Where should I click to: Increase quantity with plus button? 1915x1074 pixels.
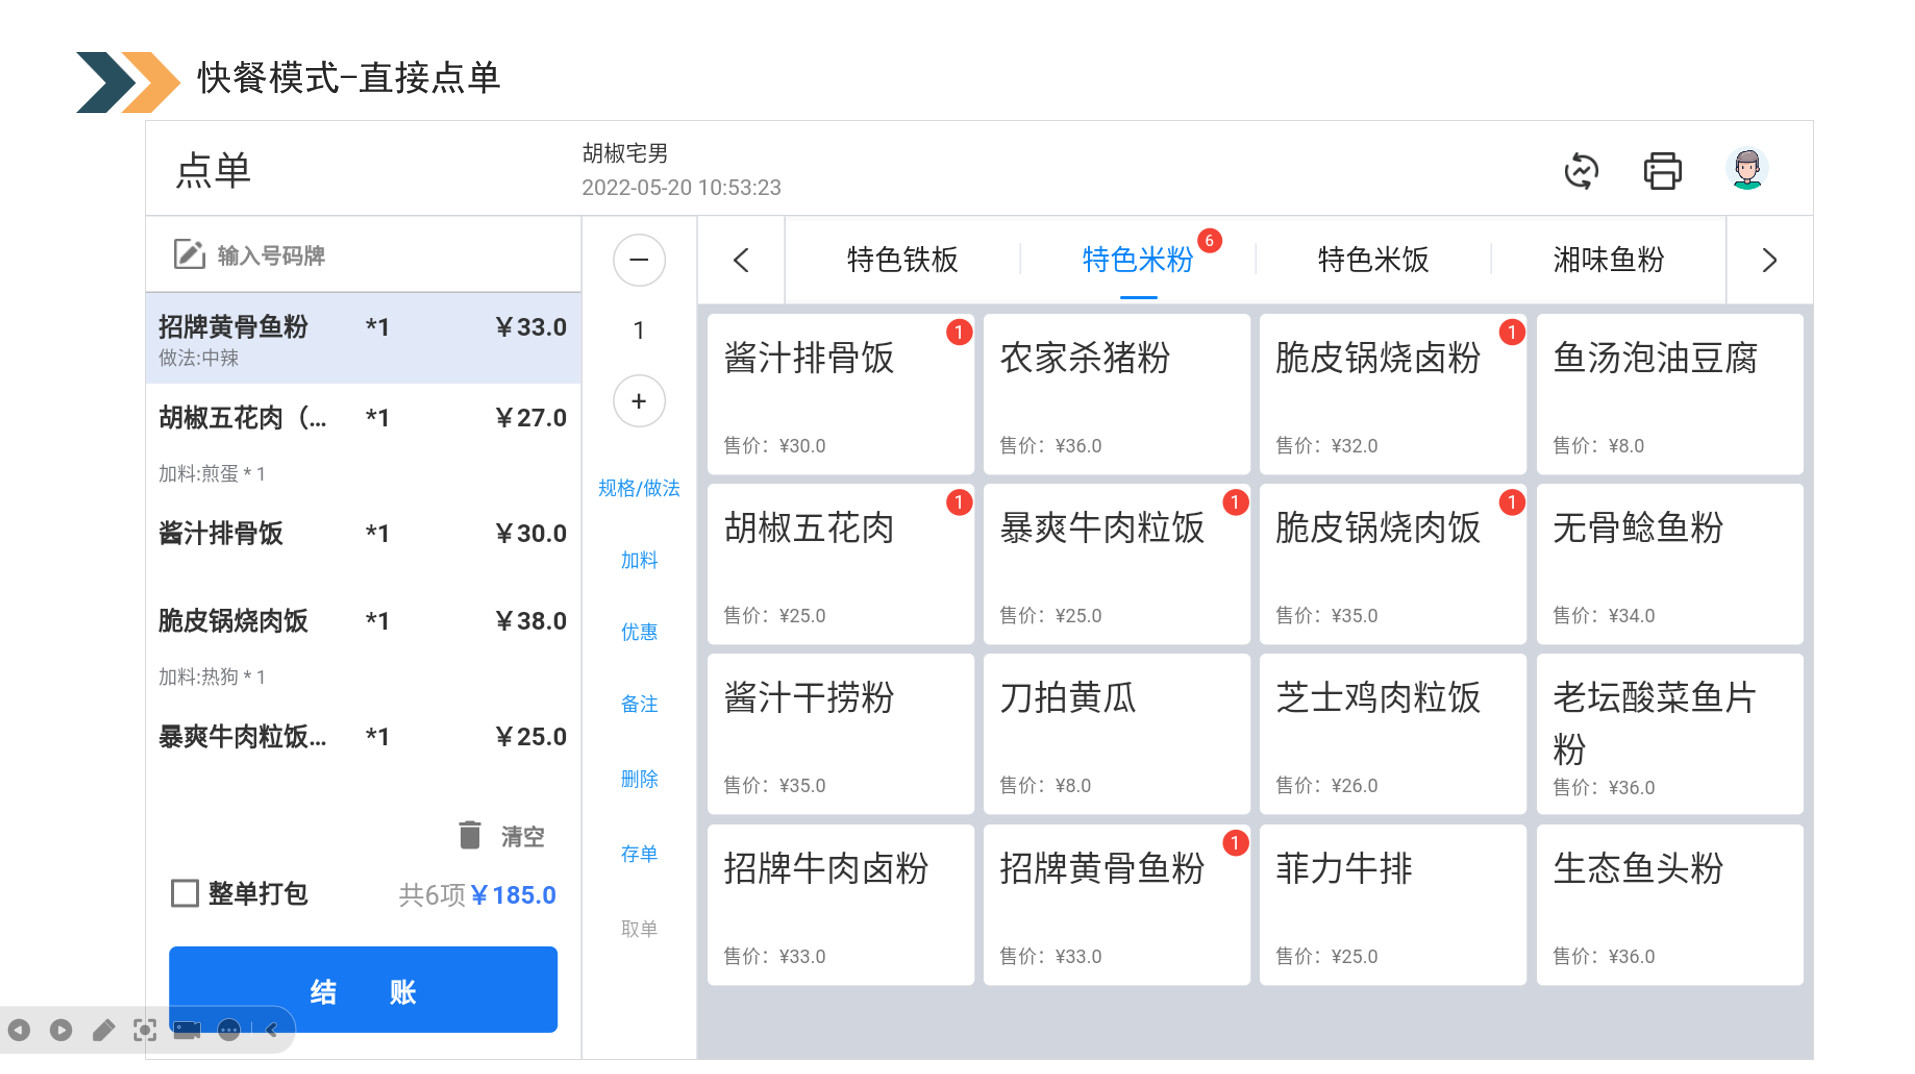[x=638, y=401]
